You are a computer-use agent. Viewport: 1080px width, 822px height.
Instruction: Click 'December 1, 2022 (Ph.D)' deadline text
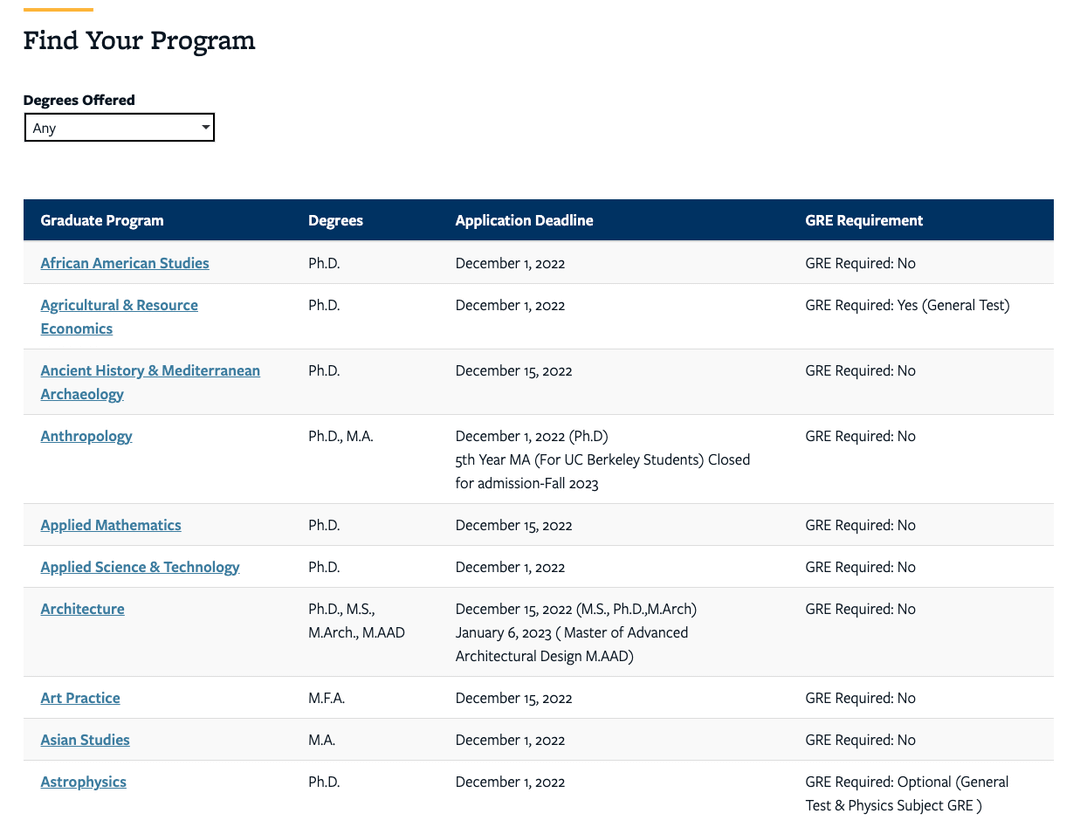coord(532,436)
